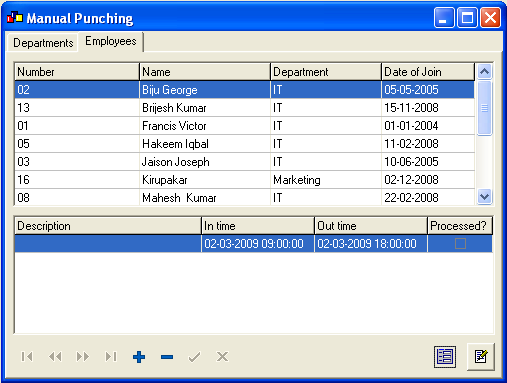
Task: Select the Kirupakar employee row
Action: (x=245, y=180)
